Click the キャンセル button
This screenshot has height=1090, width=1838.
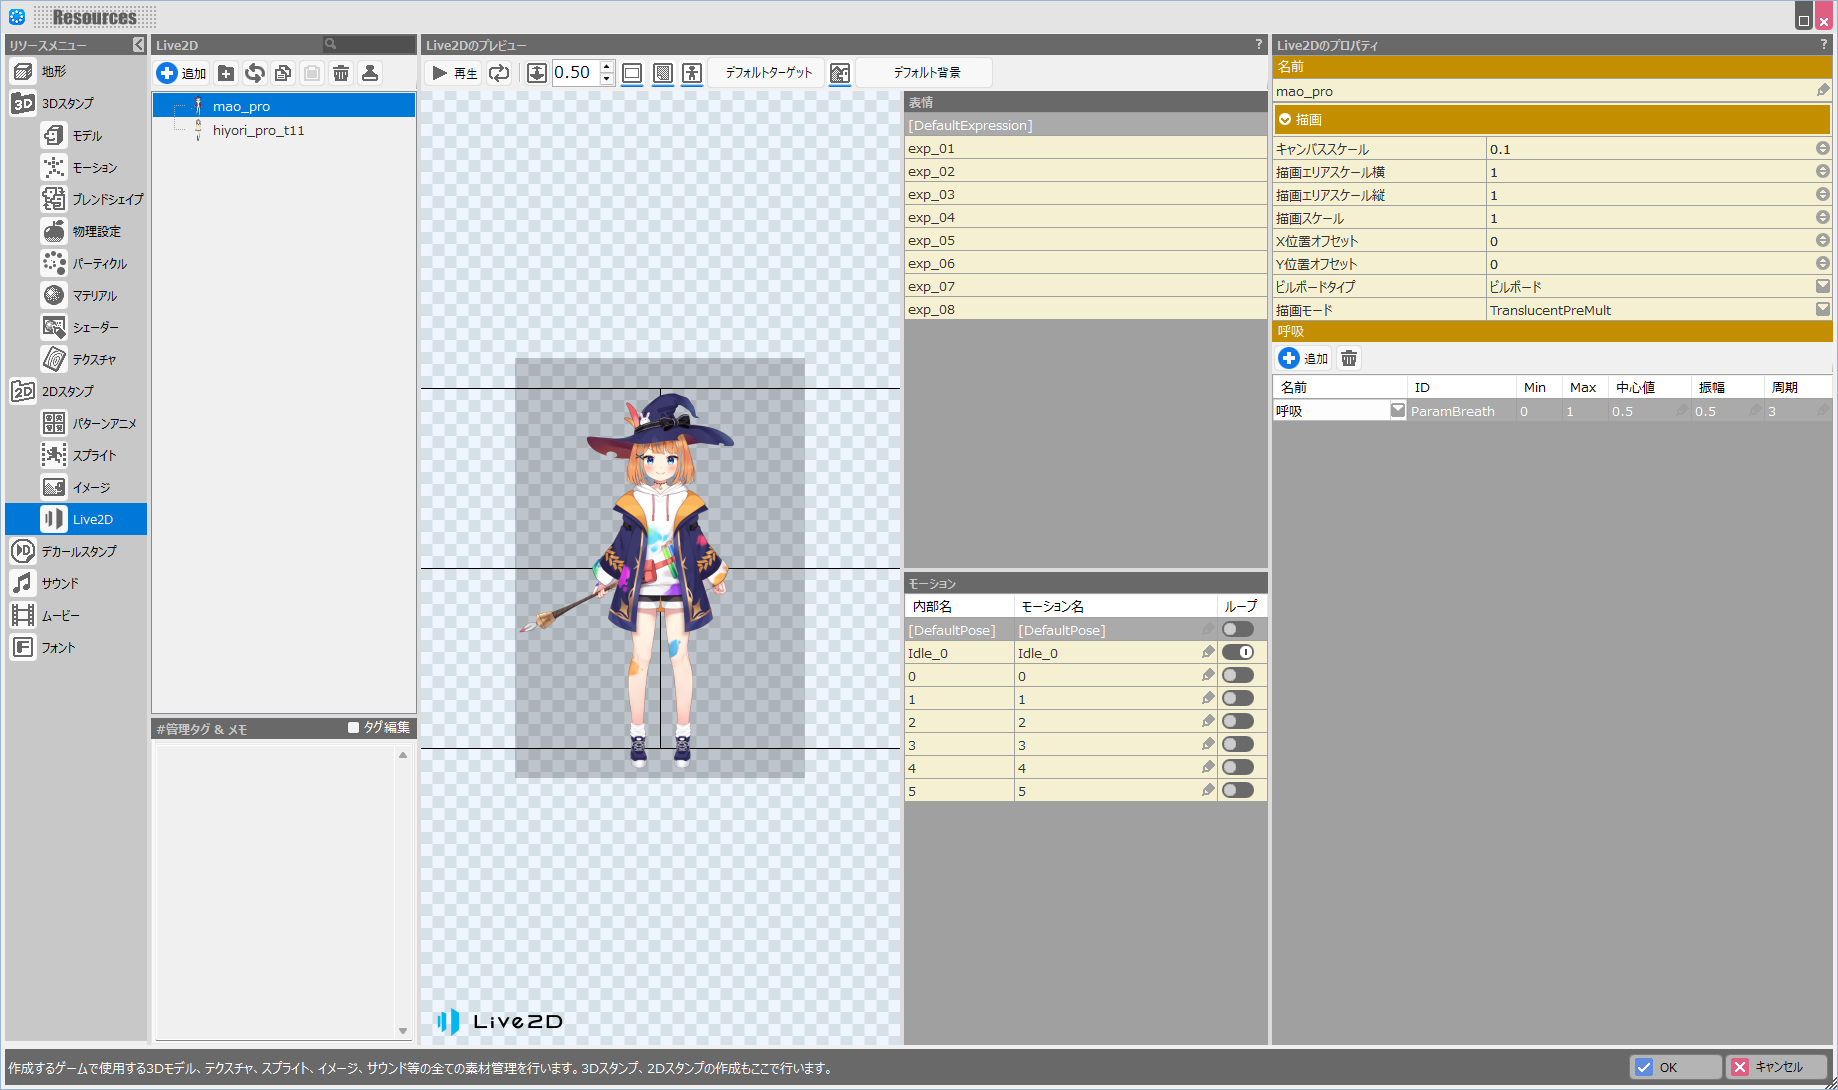pos(1778,1067)
